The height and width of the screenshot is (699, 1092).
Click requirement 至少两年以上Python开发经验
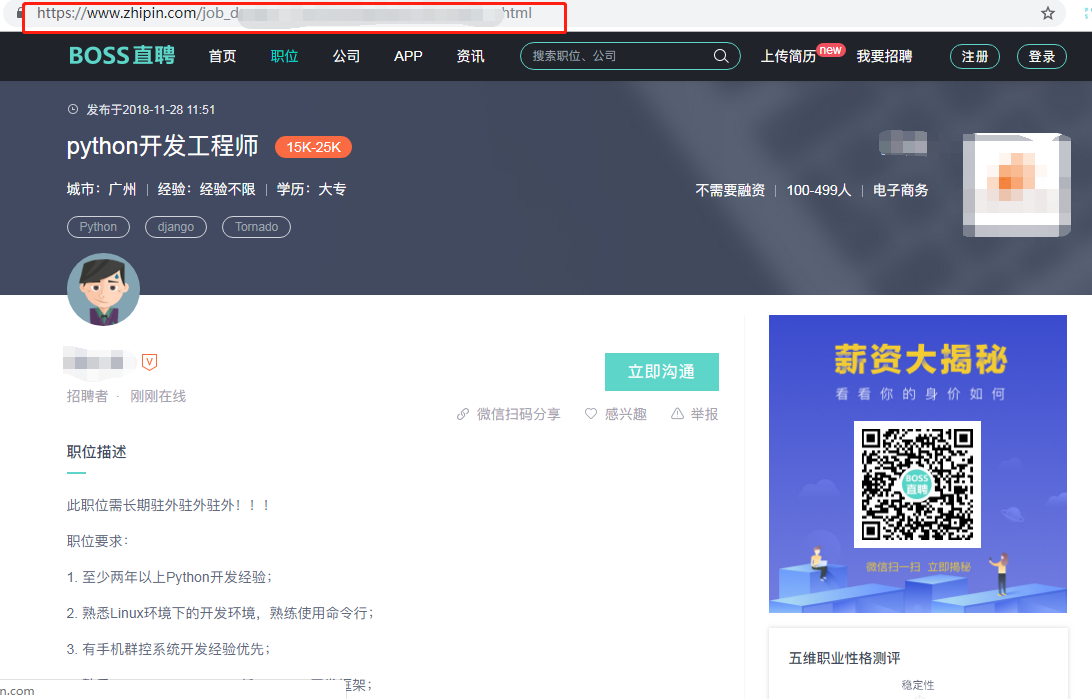(x=169, y=577)
